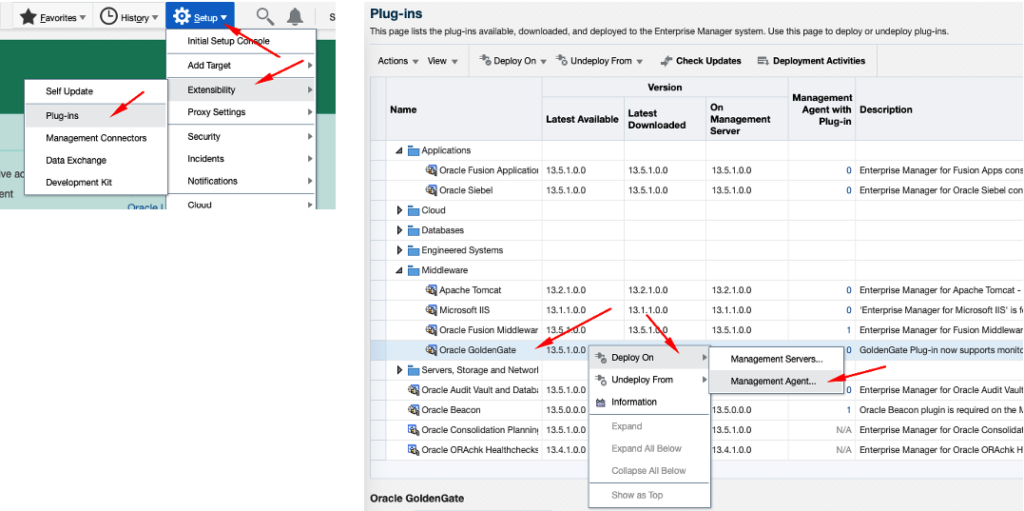Click the Oracle Fusion Middleware icon
Image resolution: width=1024 pixels, height=511 pixels.
(431, 330)
